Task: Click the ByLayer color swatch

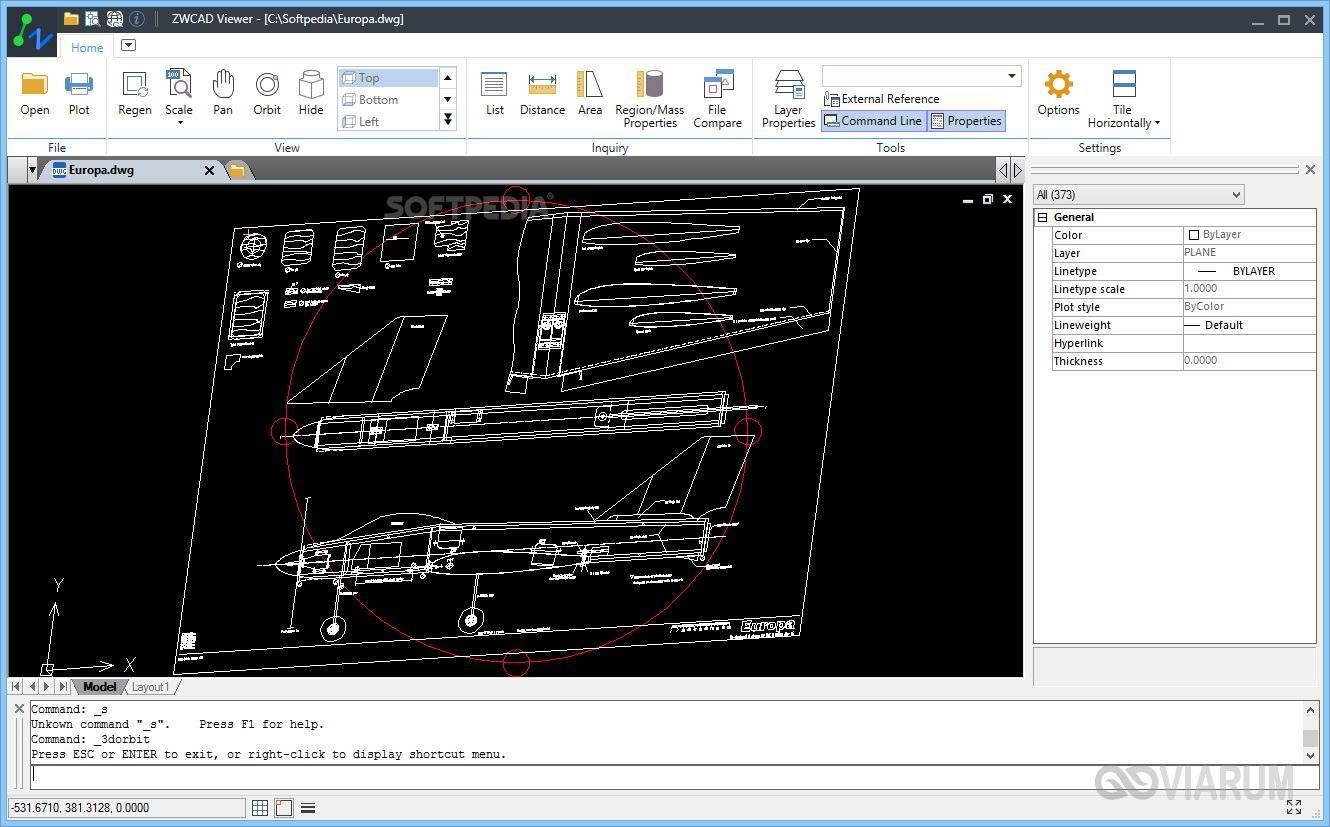Action: tap(1193, 235)
